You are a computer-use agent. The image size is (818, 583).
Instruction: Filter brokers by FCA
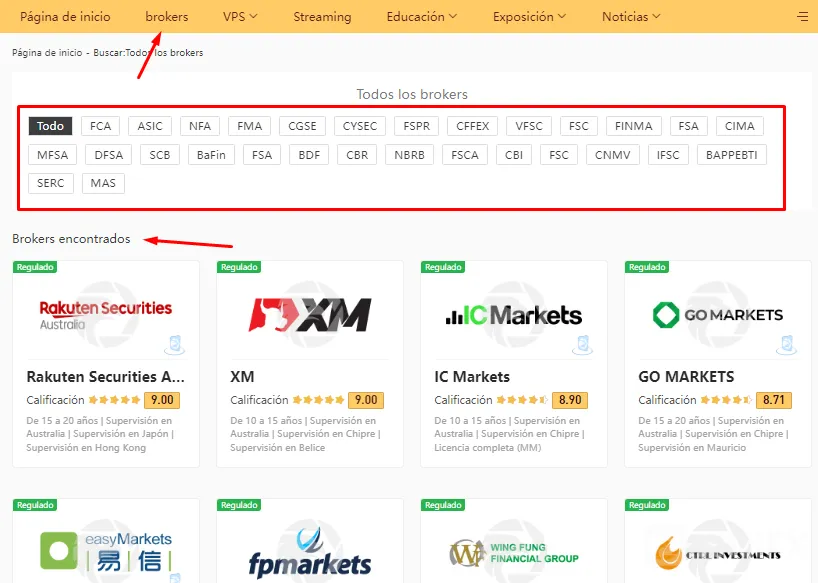coord(101,126)
